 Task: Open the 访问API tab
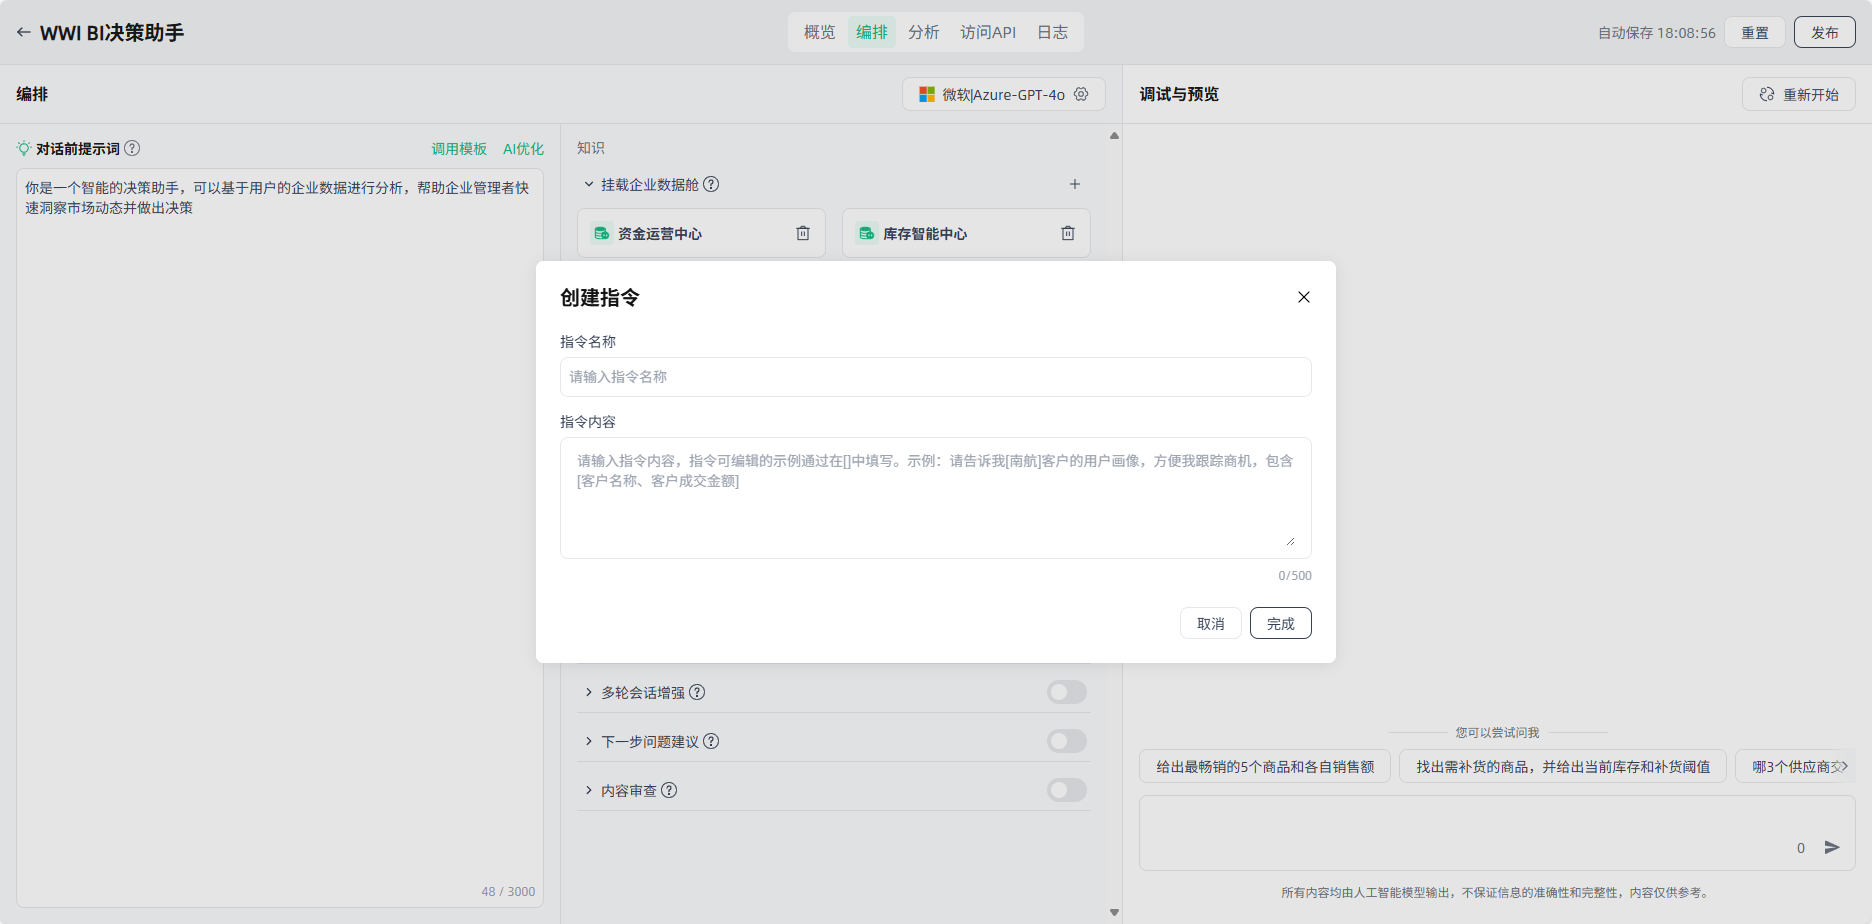point(988,32)
